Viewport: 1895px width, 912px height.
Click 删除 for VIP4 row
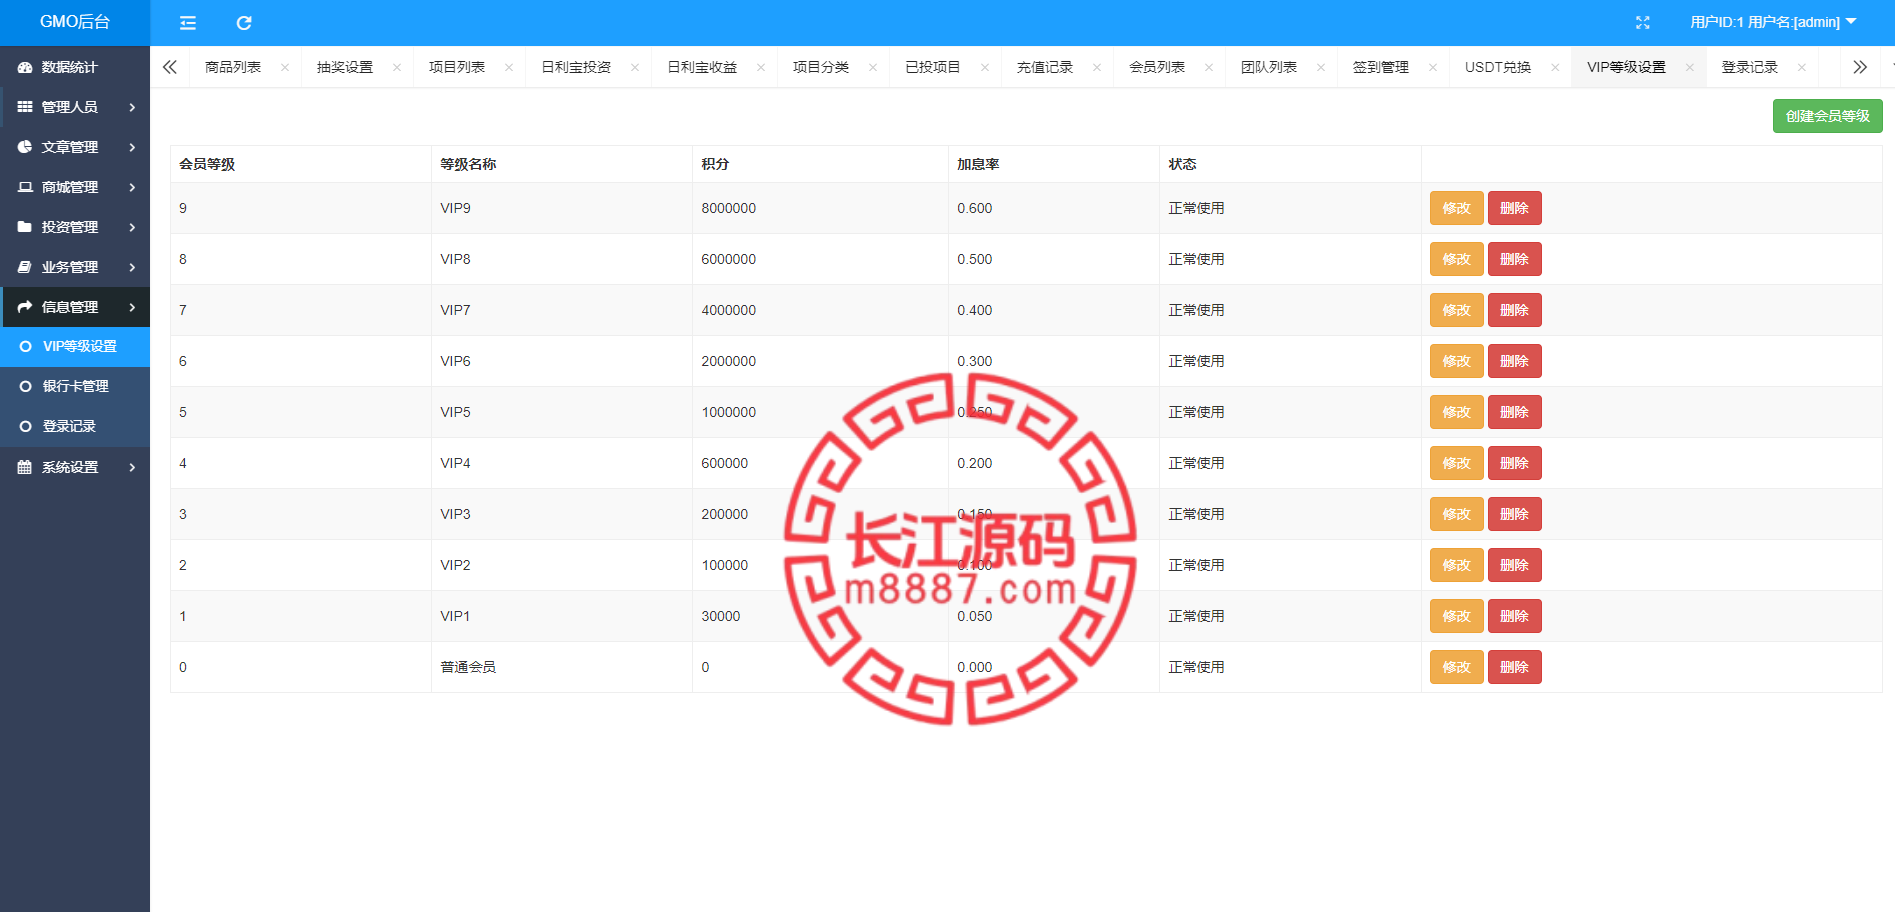1514,463
